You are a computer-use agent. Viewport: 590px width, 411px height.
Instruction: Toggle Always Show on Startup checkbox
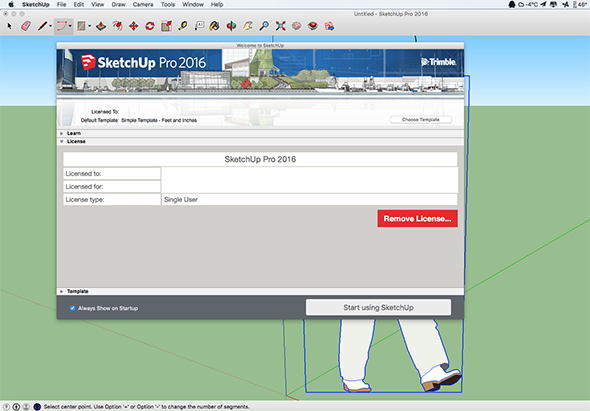pos(73,308)
